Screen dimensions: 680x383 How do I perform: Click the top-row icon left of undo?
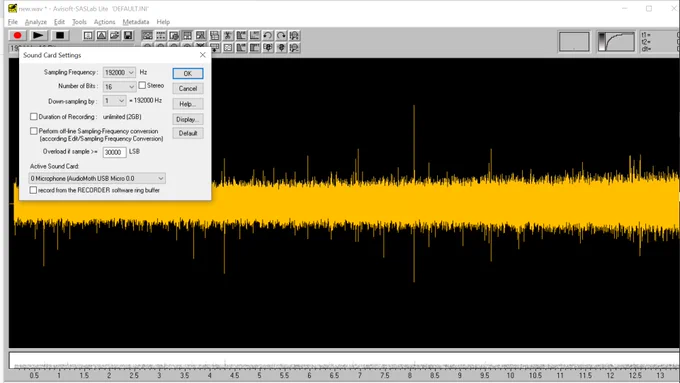(x=255, y=36)
